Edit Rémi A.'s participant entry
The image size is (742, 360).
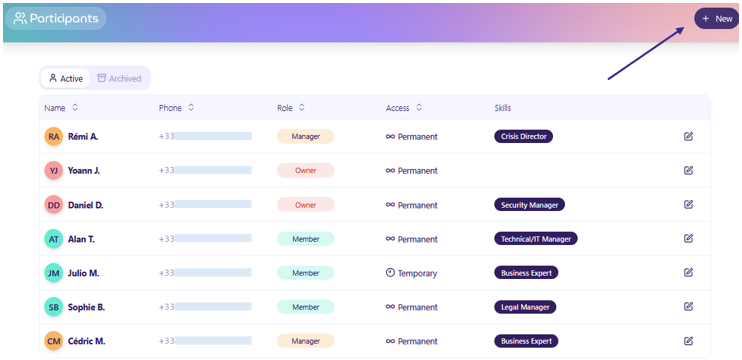(x=689, y=137)
